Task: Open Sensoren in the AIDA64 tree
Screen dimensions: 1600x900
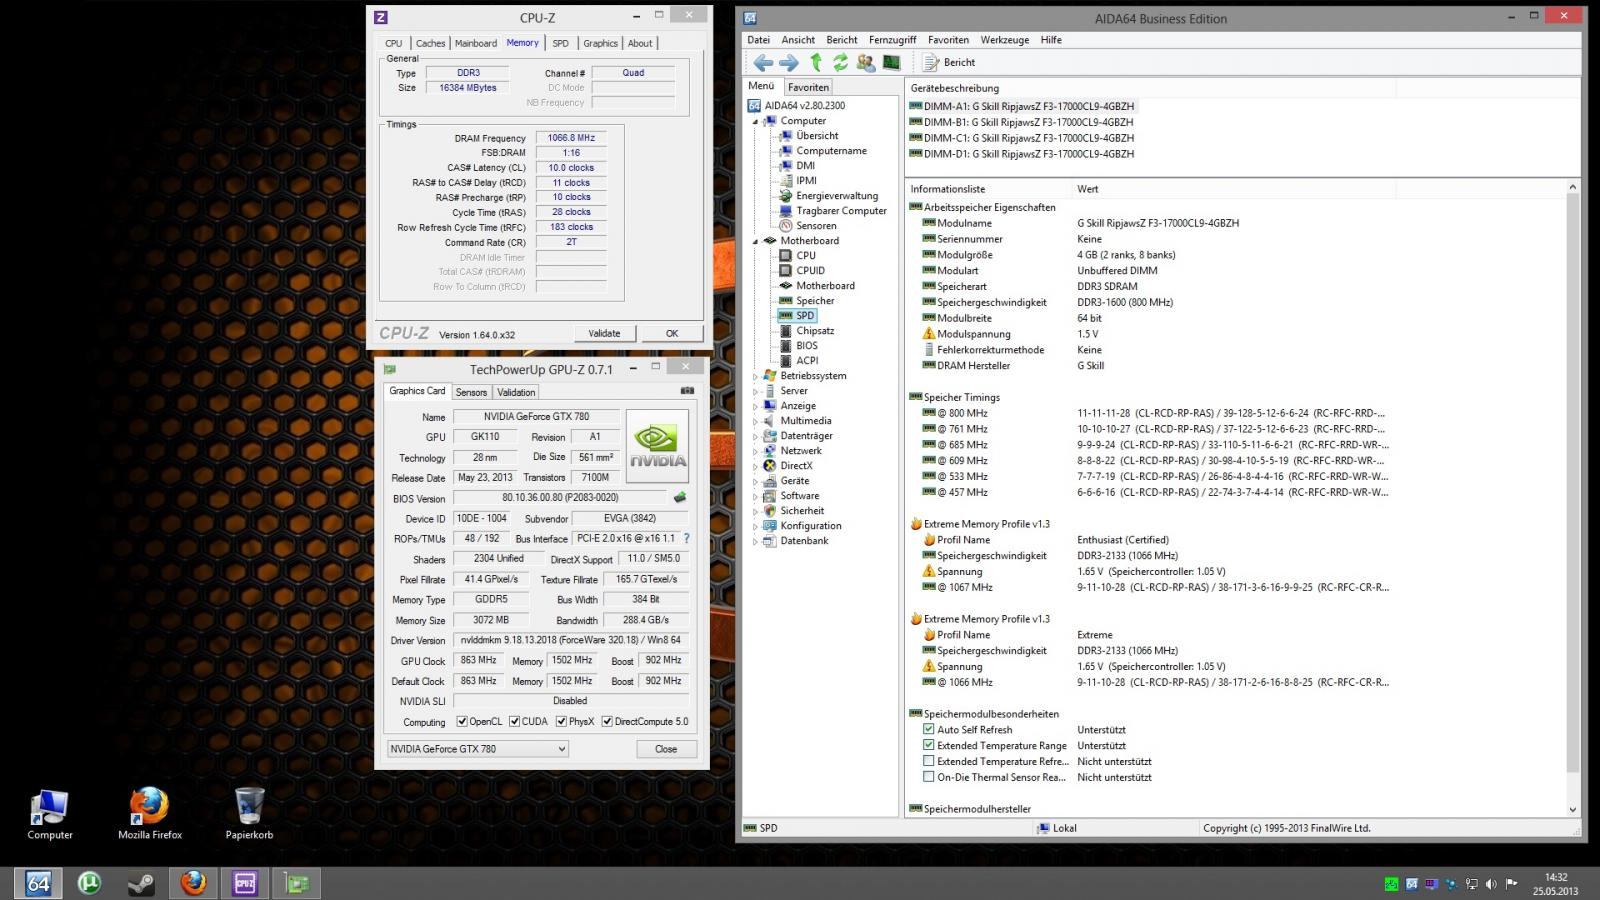Action: pos(816,226)
